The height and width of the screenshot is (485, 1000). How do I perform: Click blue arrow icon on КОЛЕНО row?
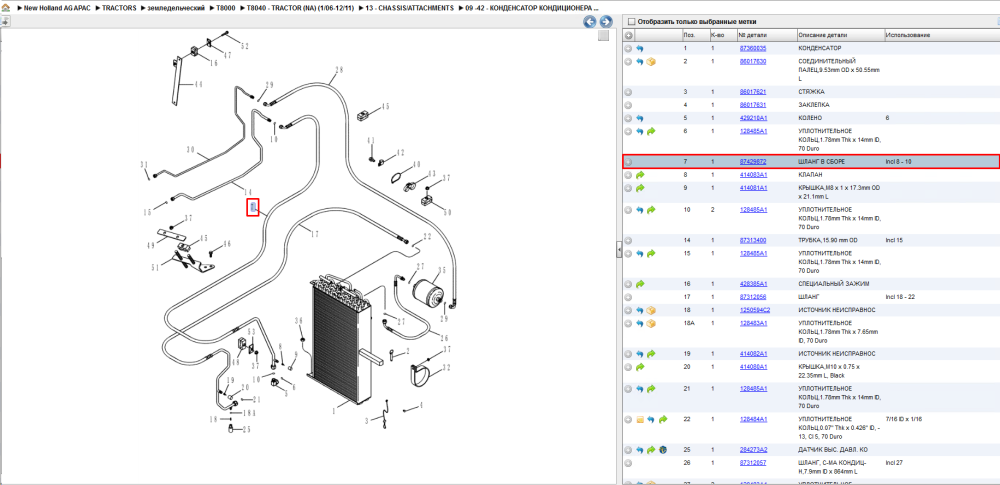point(640,119)
